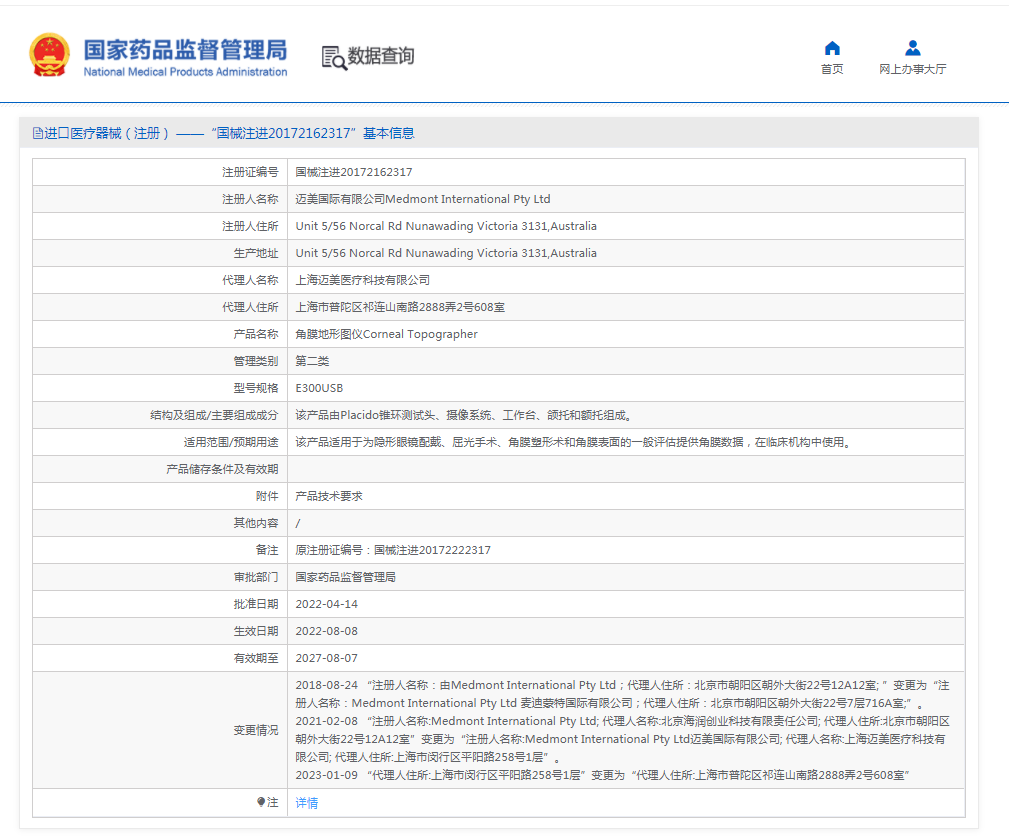1009x838 pixels.
Task: Click the approval date 2022-04-14
Action: [x=326, y=604]
